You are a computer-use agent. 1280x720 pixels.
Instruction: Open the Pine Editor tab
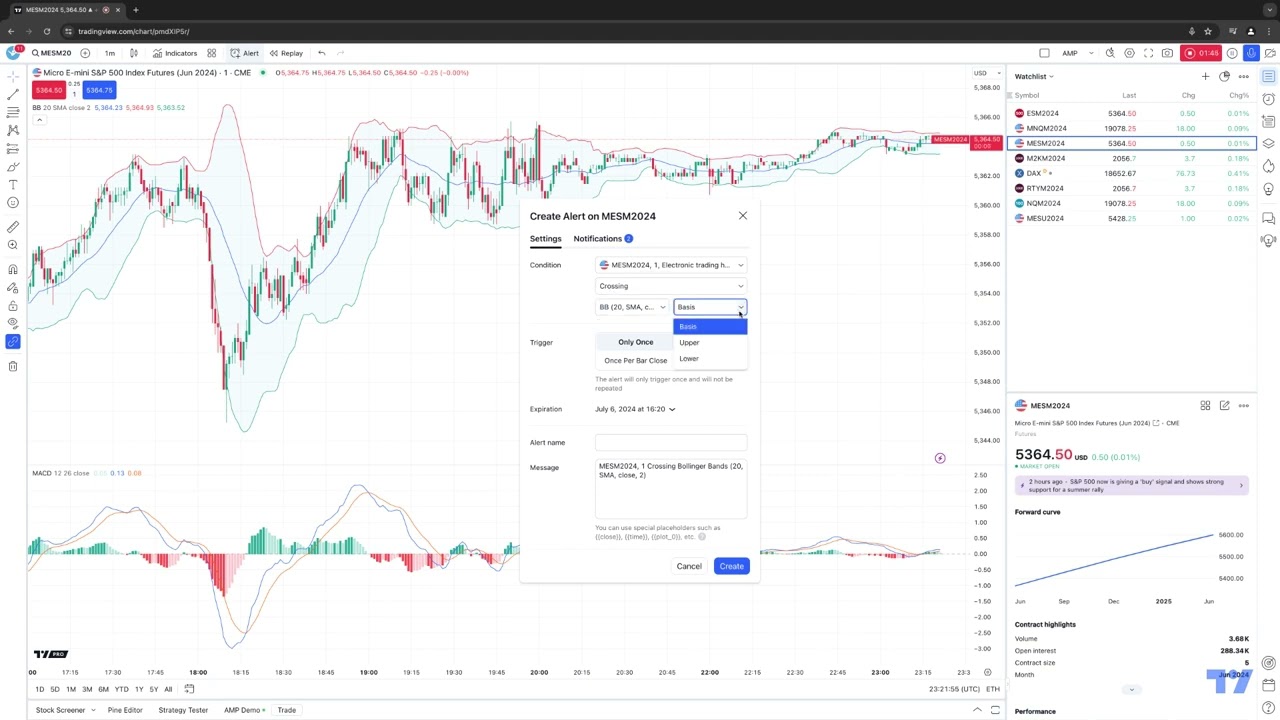tap(125, 710)
